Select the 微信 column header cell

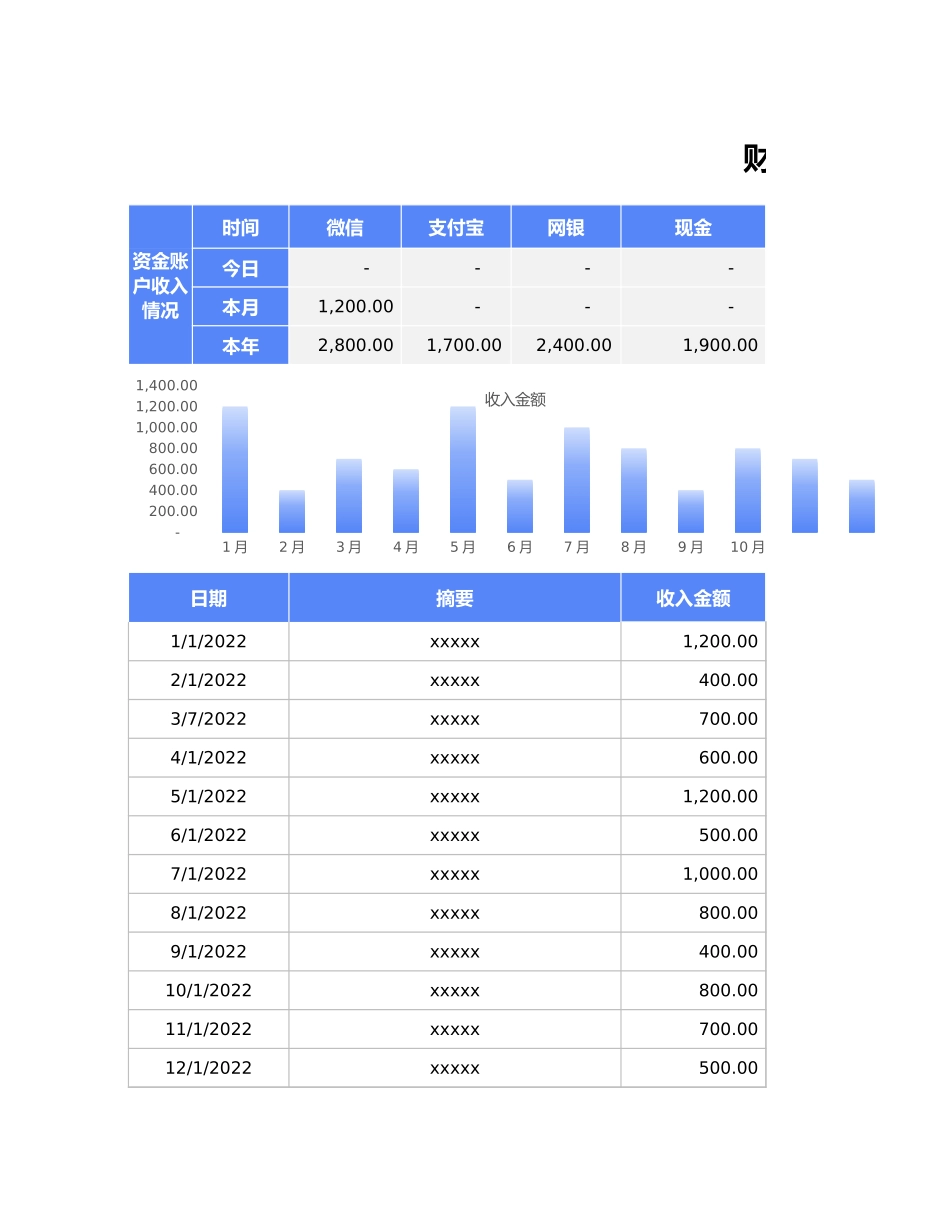click(345, 226)
